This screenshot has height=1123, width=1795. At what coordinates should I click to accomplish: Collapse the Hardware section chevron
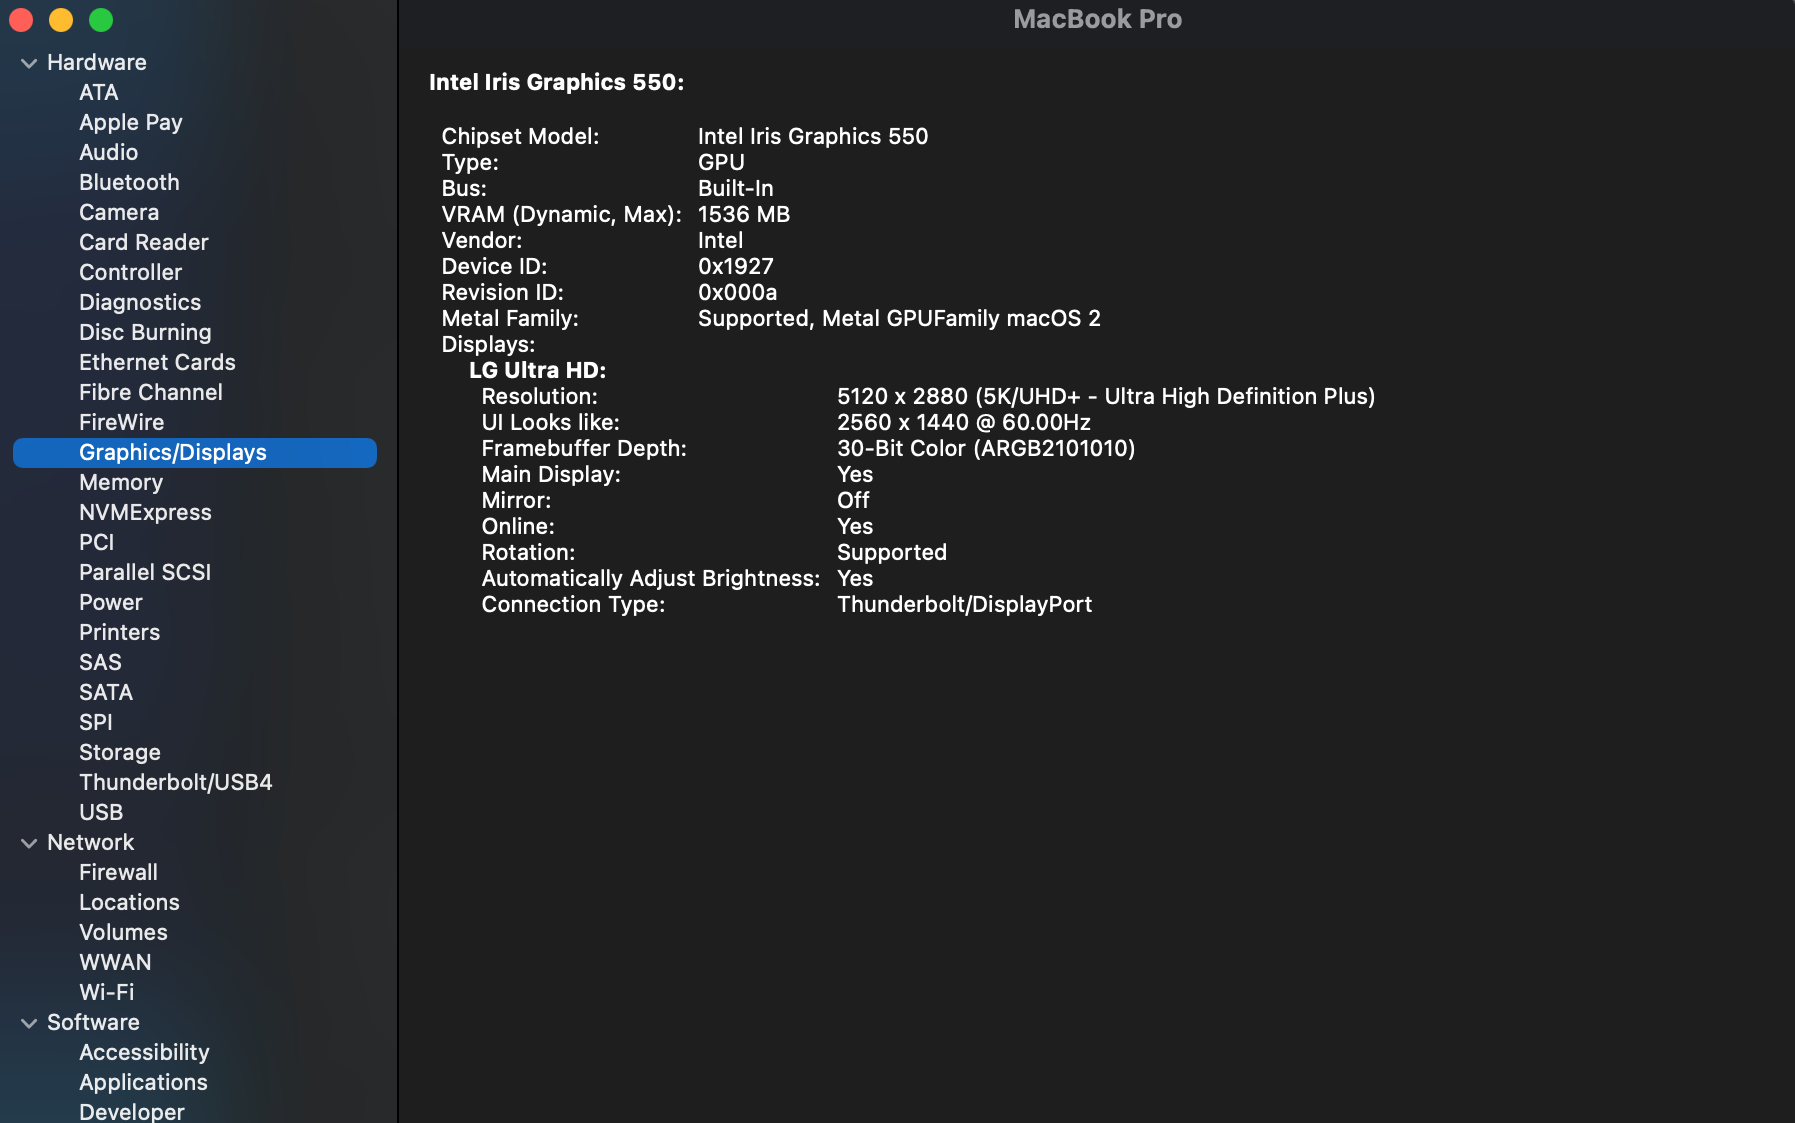(x=29, y=63)
